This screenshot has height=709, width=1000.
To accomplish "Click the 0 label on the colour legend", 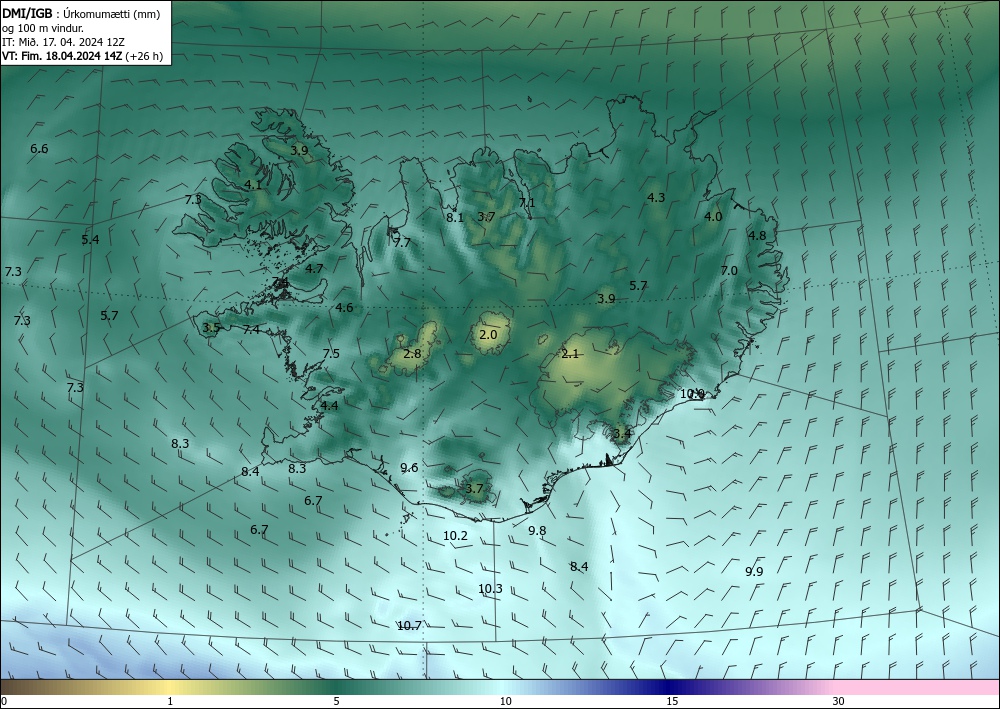I will (x=4, y=702).
